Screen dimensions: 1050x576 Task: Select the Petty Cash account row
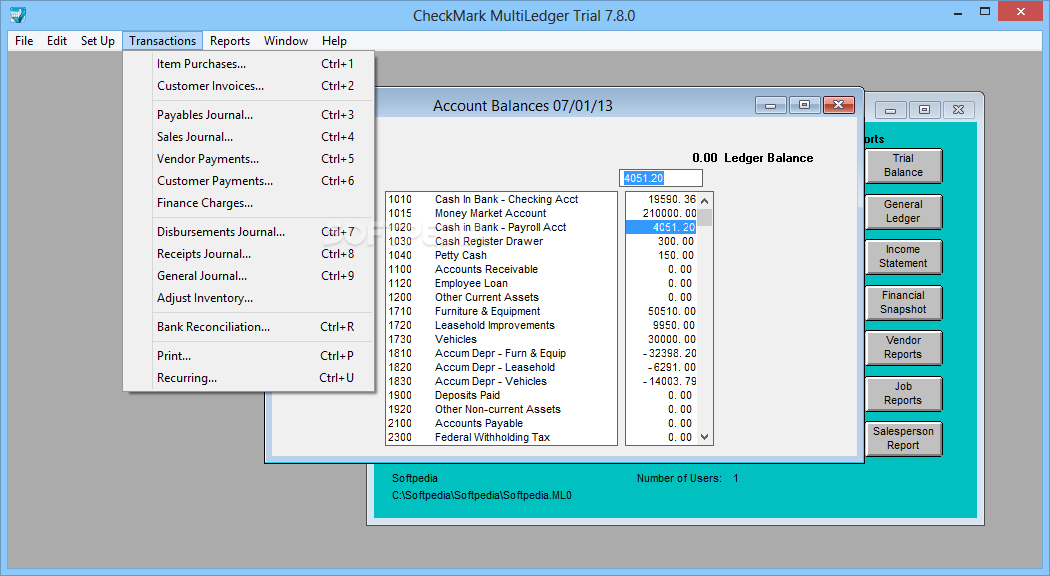click(502, 255)
